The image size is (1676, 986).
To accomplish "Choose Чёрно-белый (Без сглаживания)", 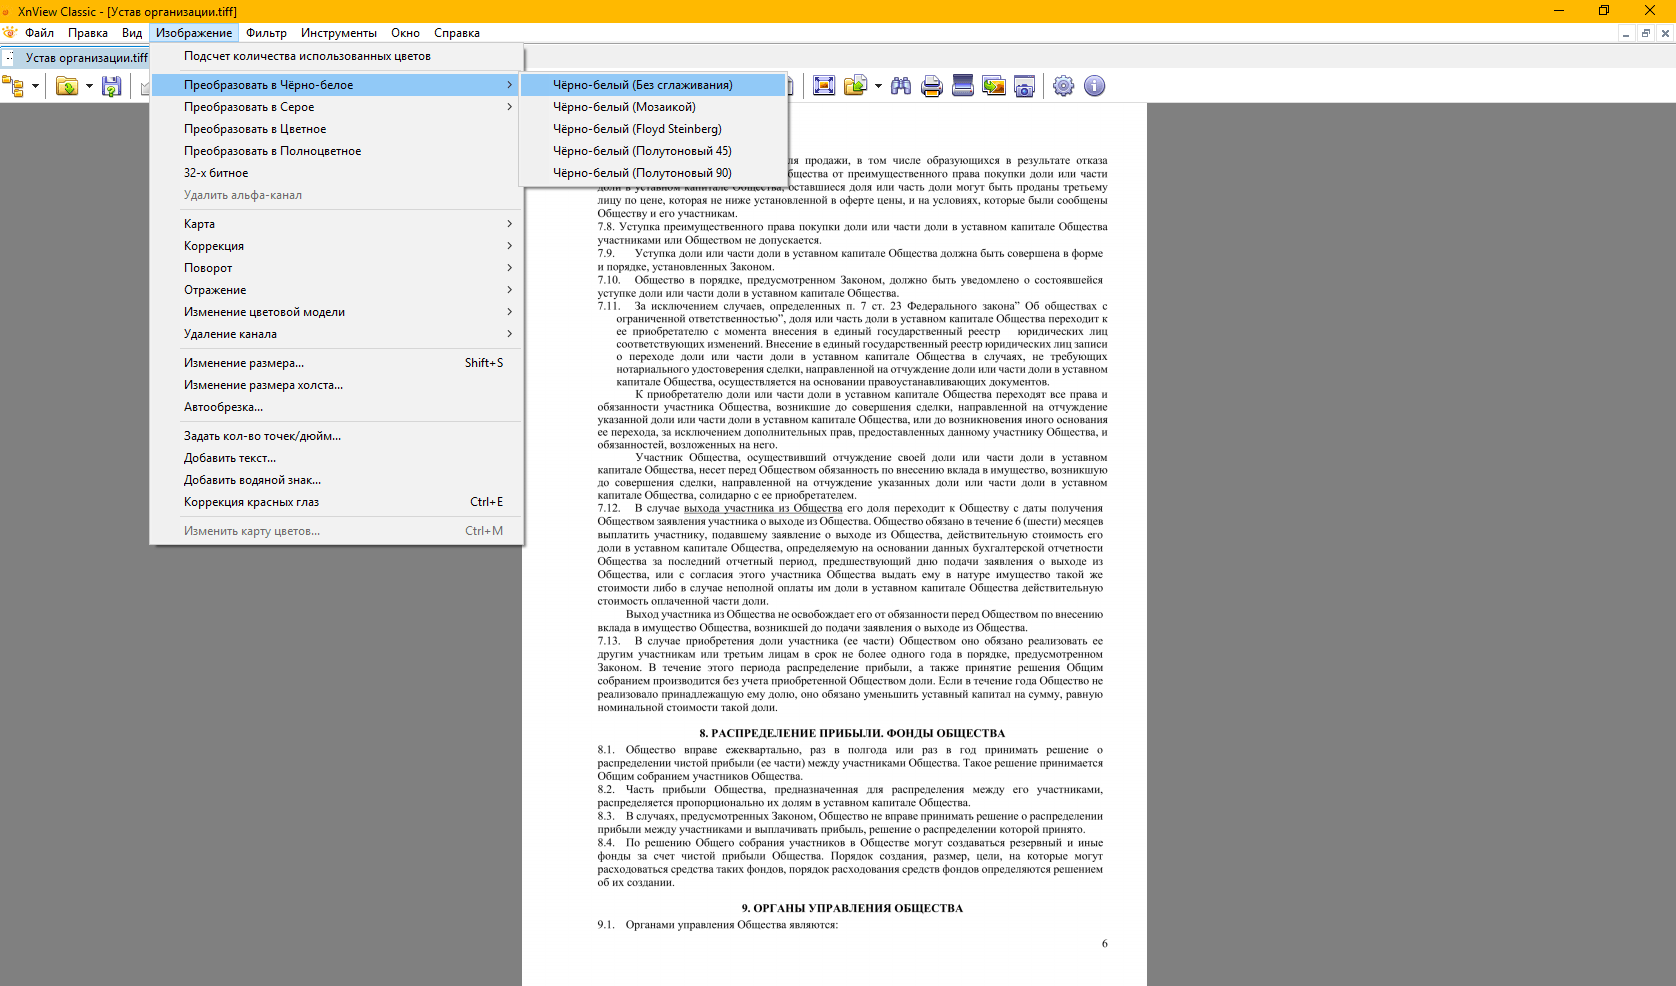I will 654,85.
